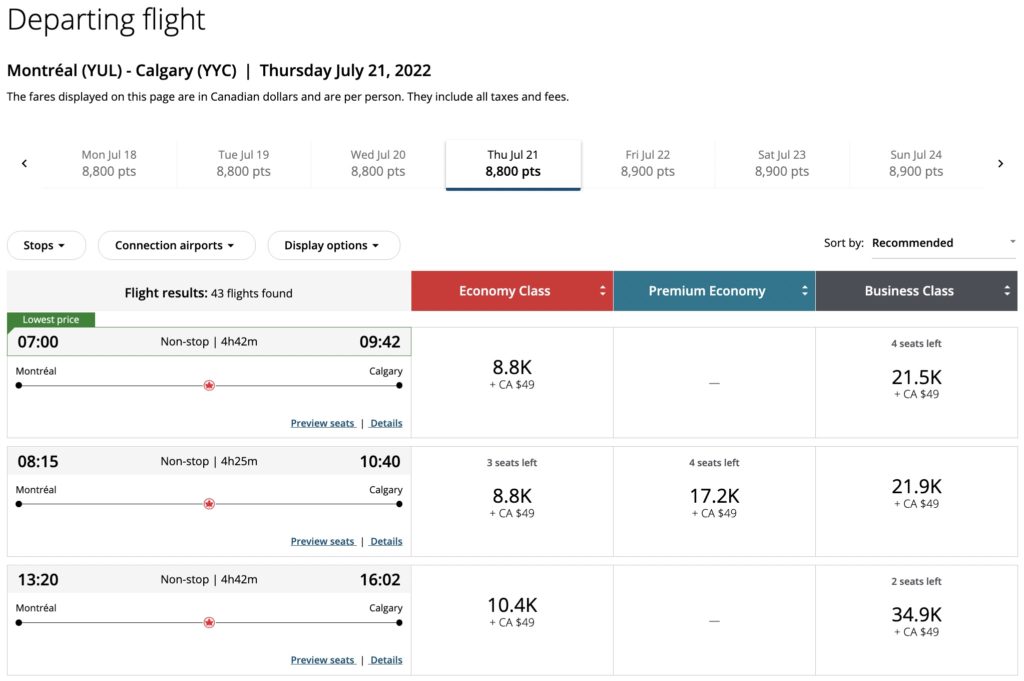Open Preview seats for 07:00 flight
Image resolution: width=1024 pixels, height=681 pixels.
pos(322,423)
